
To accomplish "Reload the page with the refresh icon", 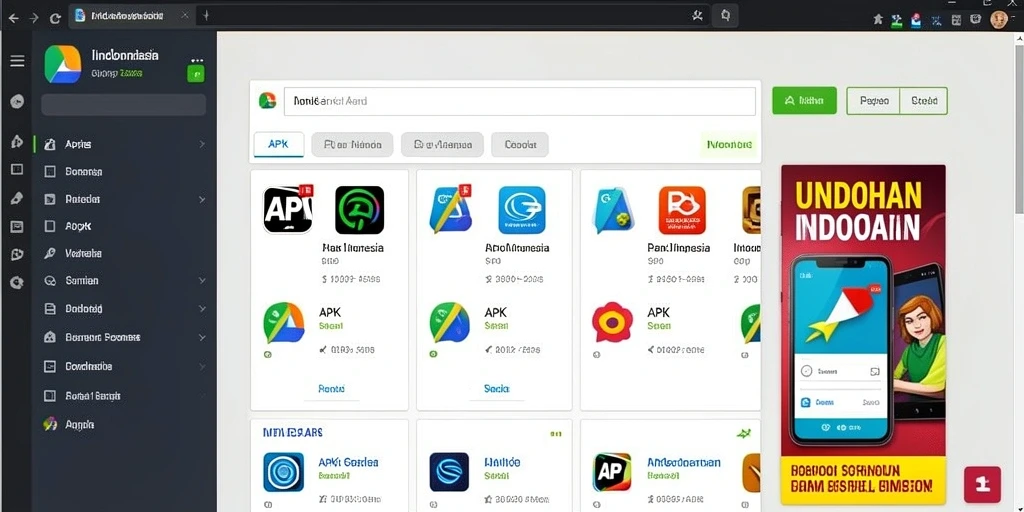I will point(55,18).
